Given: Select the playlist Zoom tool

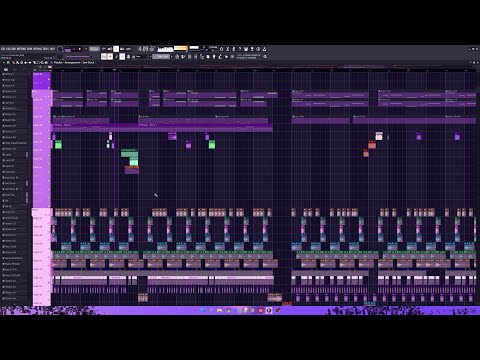Looking at the screenshot, I should click(x=42, y=62).
